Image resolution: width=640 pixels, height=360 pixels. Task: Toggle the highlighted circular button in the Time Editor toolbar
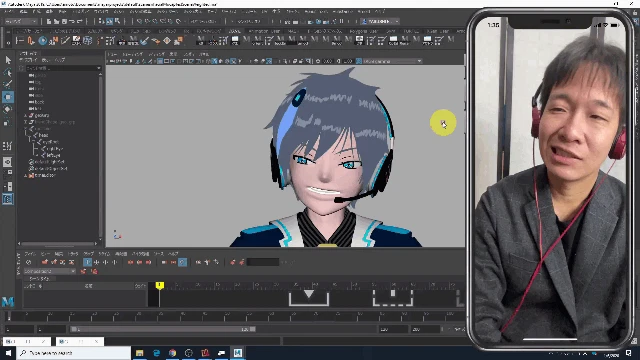[x=182, y=262]
